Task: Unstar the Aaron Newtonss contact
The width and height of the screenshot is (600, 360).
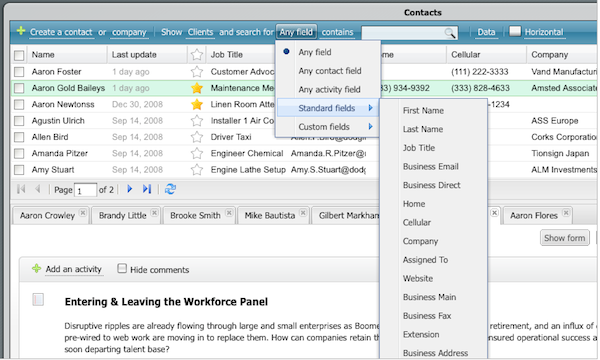Action: click(x=197, y=104)
